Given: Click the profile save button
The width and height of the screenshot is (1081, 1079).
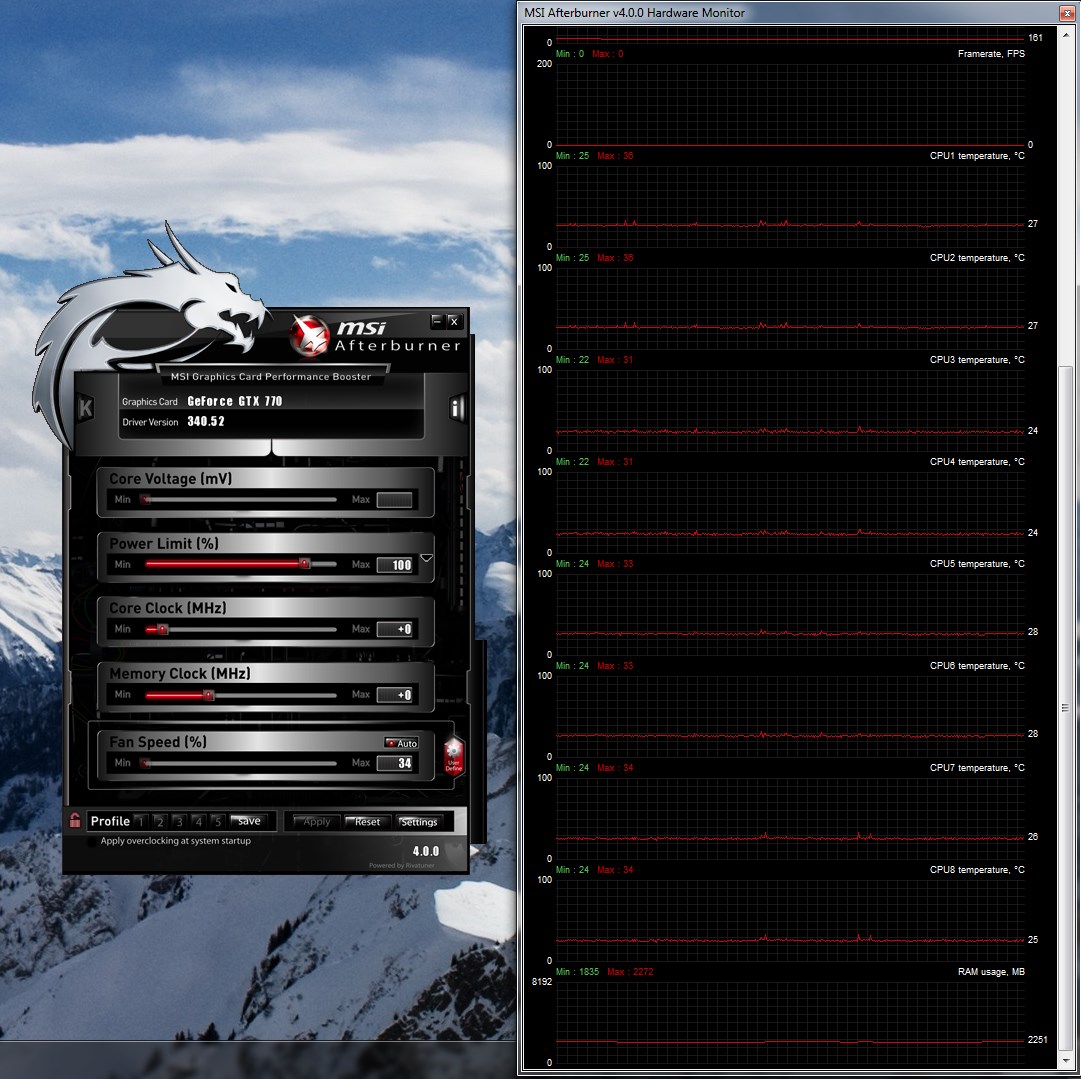Looking at the screenshot, I should [x=249, y=821].
